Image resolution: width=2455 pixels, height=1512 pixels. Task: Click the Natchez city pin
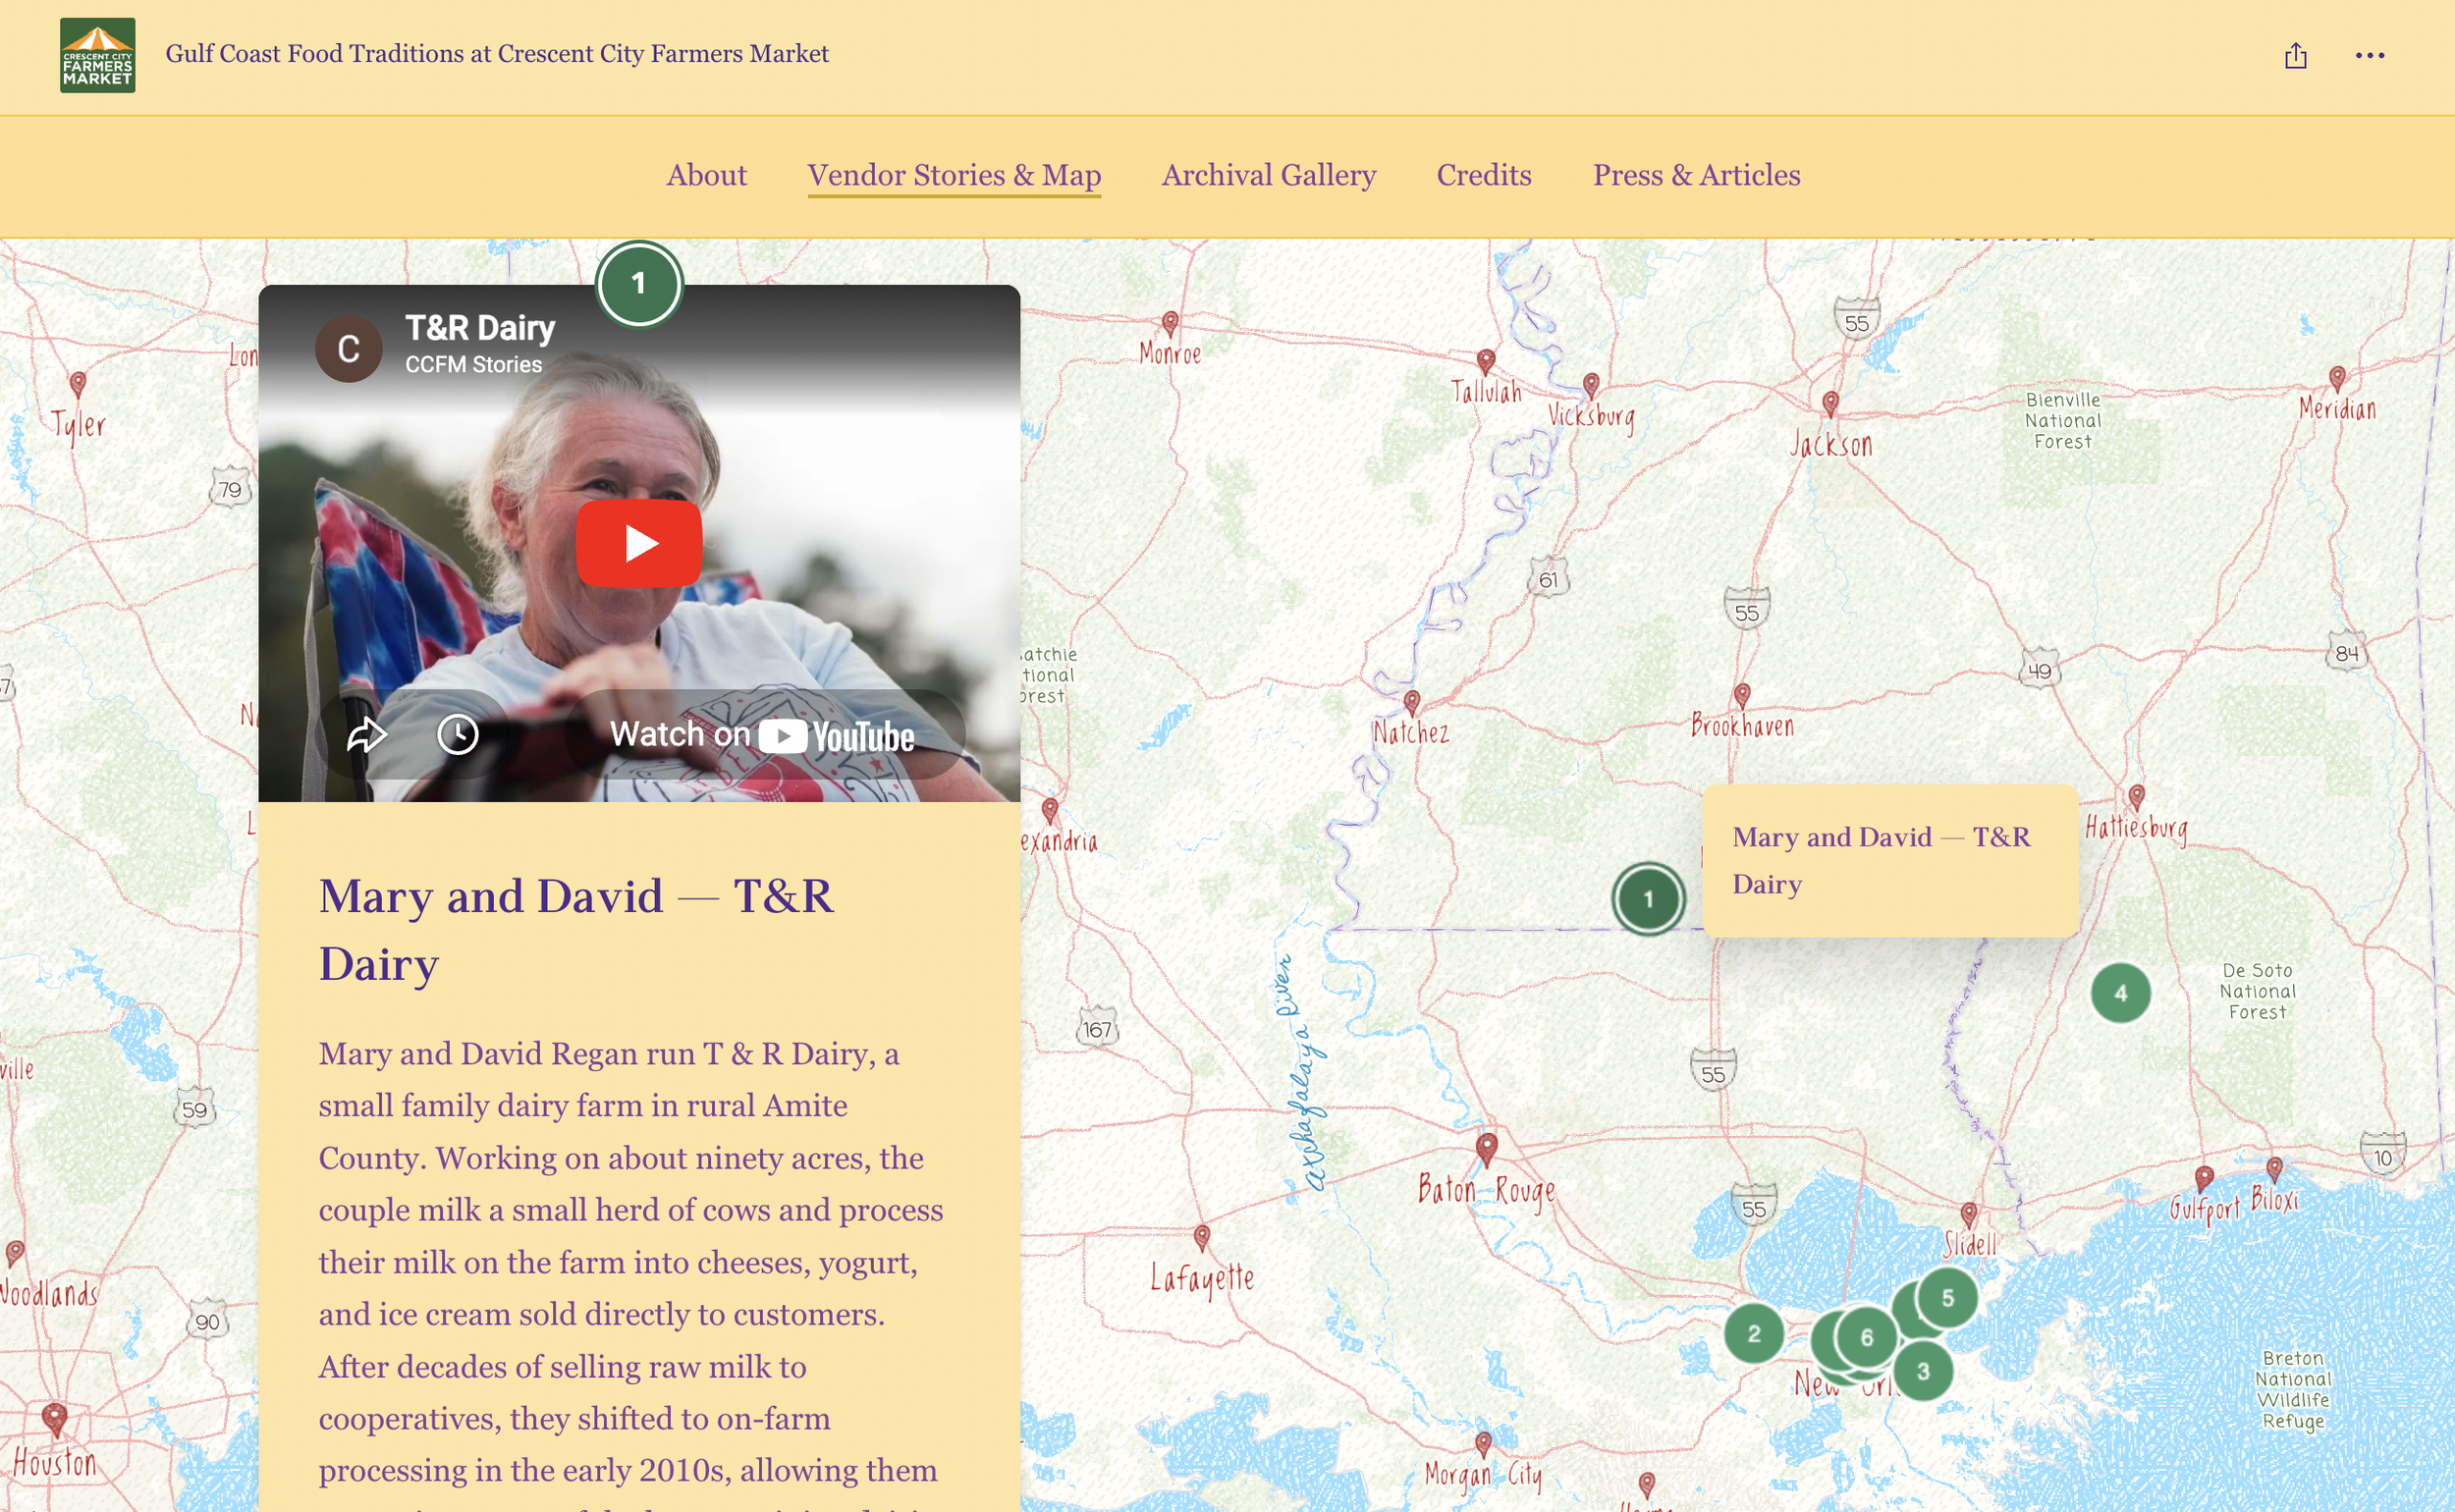tap(1412, 701)
